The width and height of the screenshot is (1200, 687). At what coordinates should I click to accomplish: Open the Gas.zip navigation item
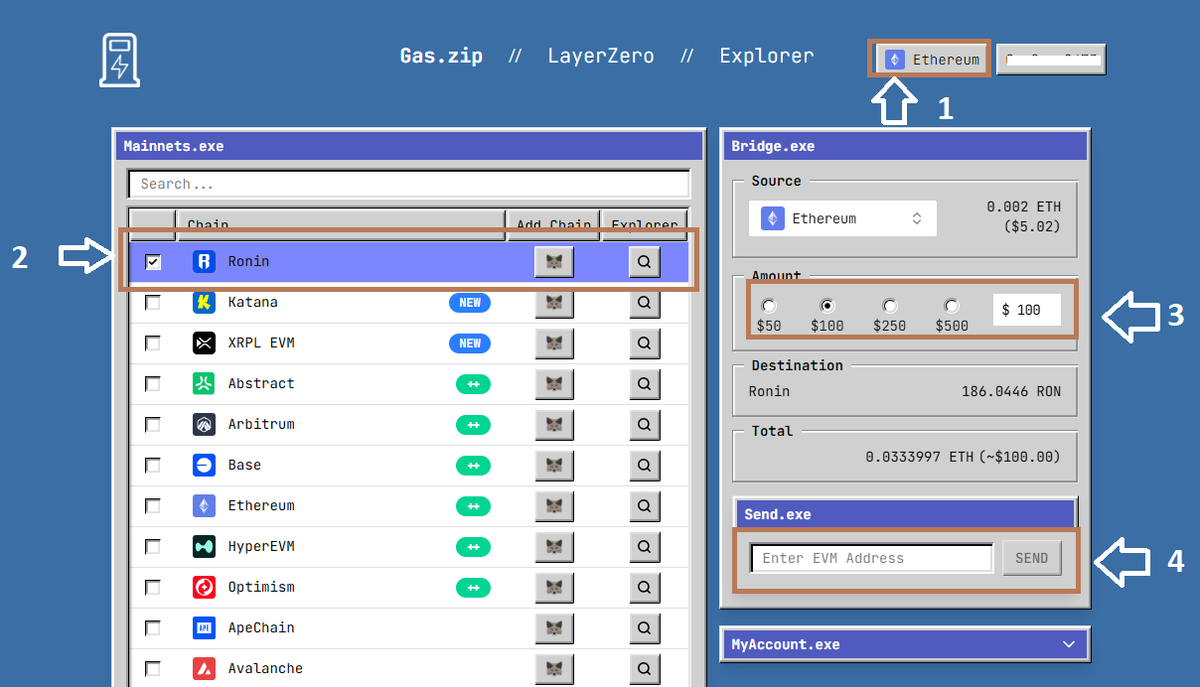441,56
